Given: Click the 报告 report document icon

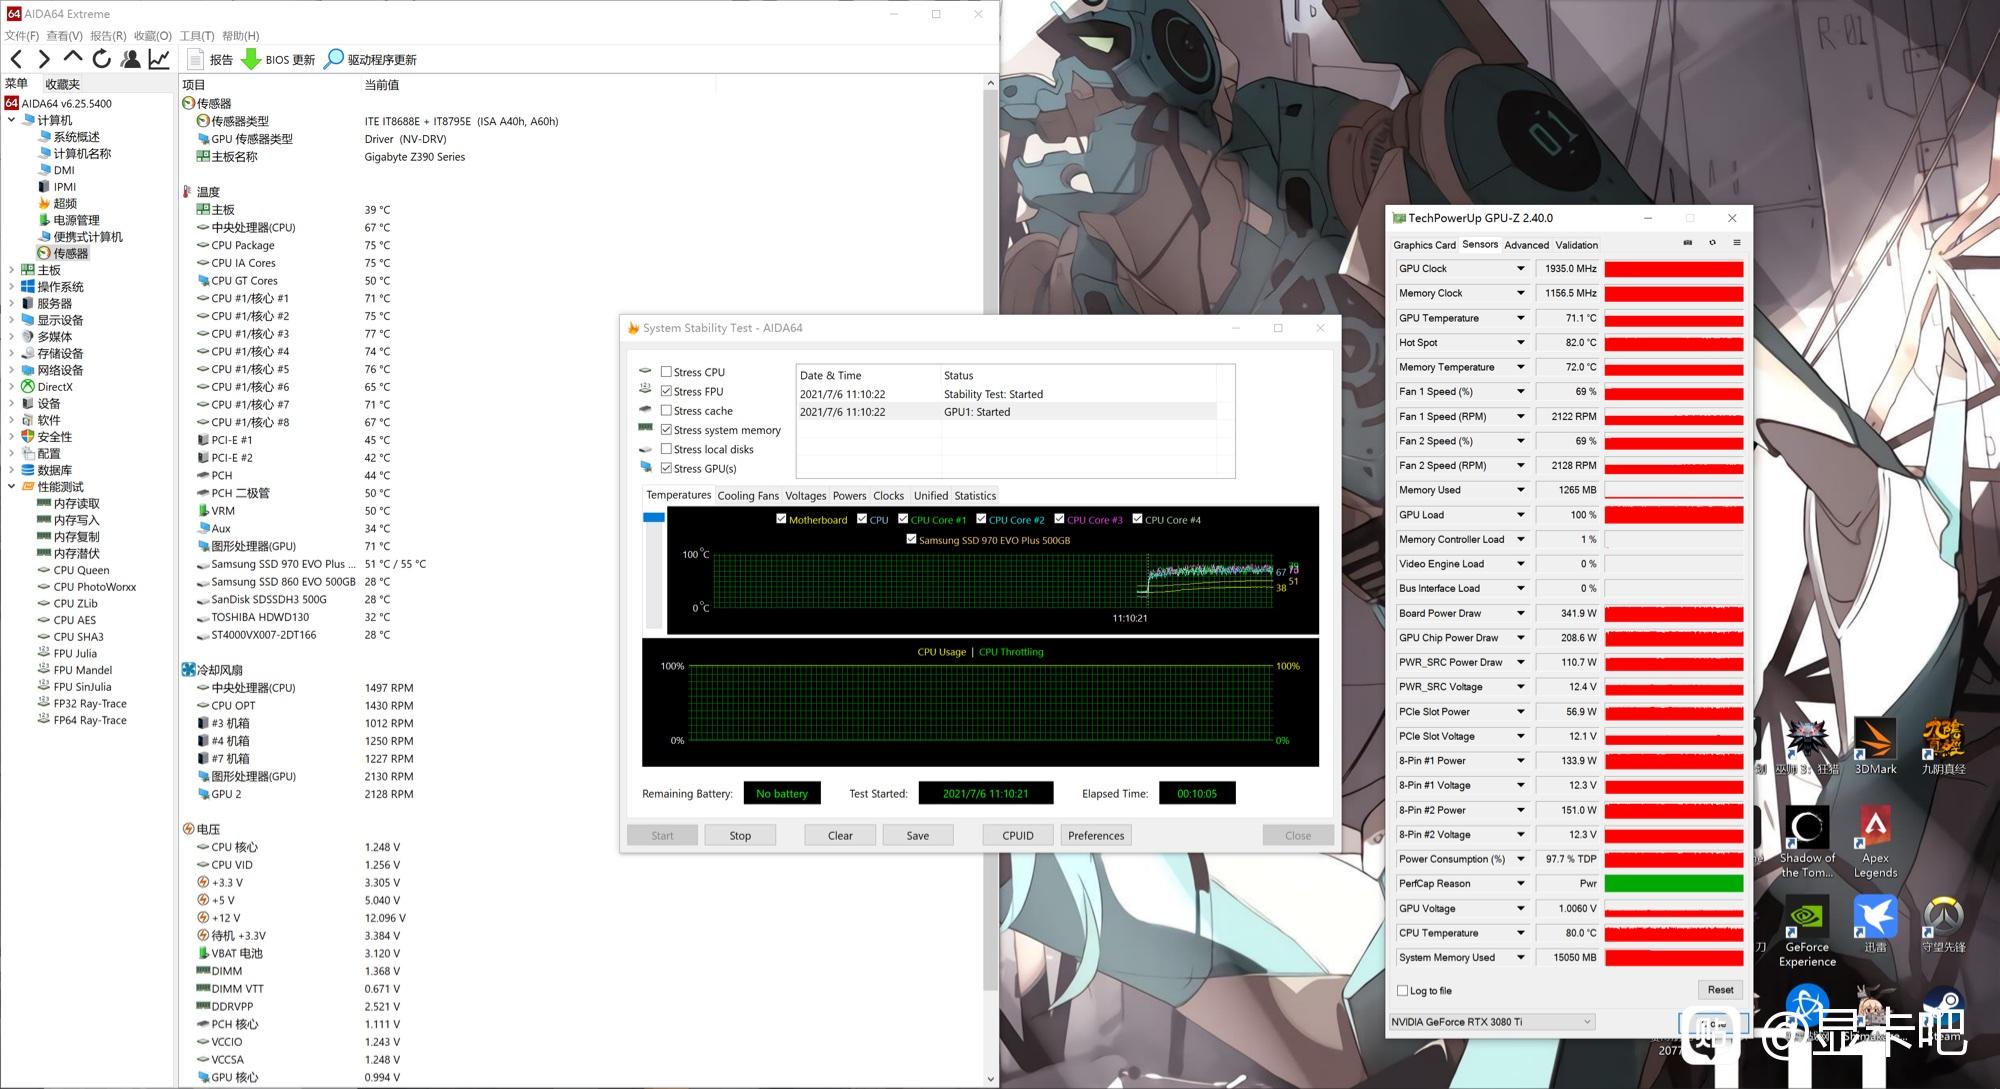Looking at the screenshot, I should pyautogui.click(x=196, y=59).
